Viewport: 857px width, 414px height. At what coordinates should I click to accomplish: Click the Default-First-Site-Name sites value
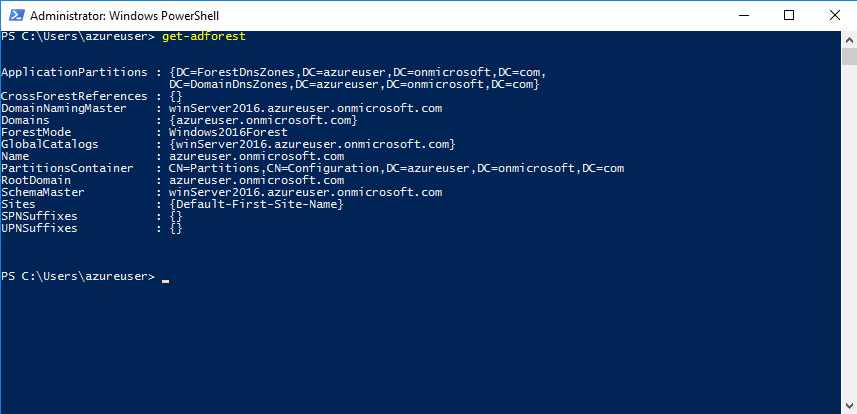click(x=256, y=204)
